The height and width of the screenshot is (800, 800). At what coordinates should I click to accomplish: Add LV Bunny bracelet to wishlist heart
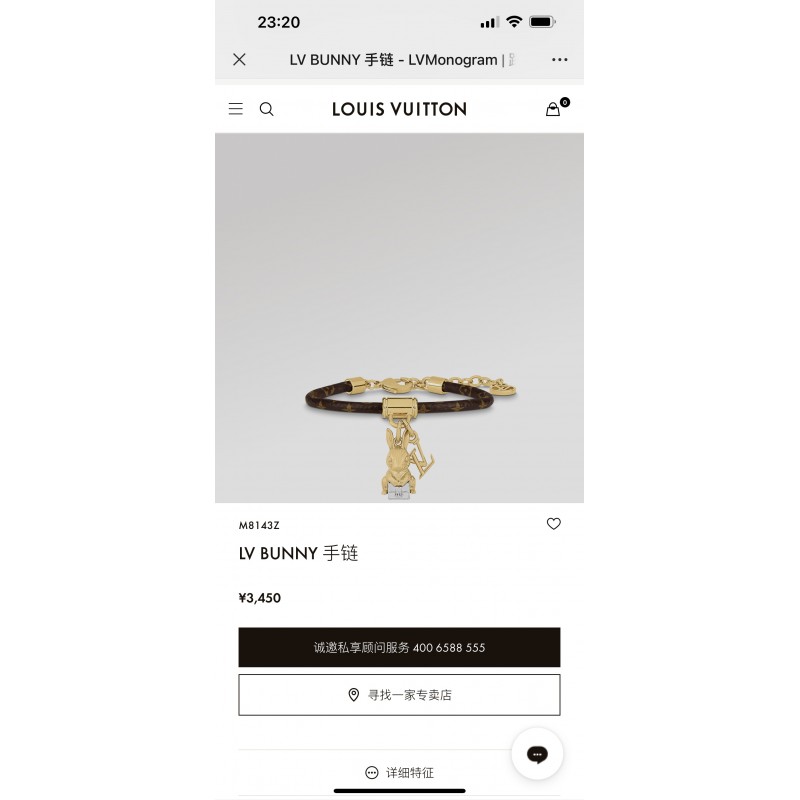[554, 523]
